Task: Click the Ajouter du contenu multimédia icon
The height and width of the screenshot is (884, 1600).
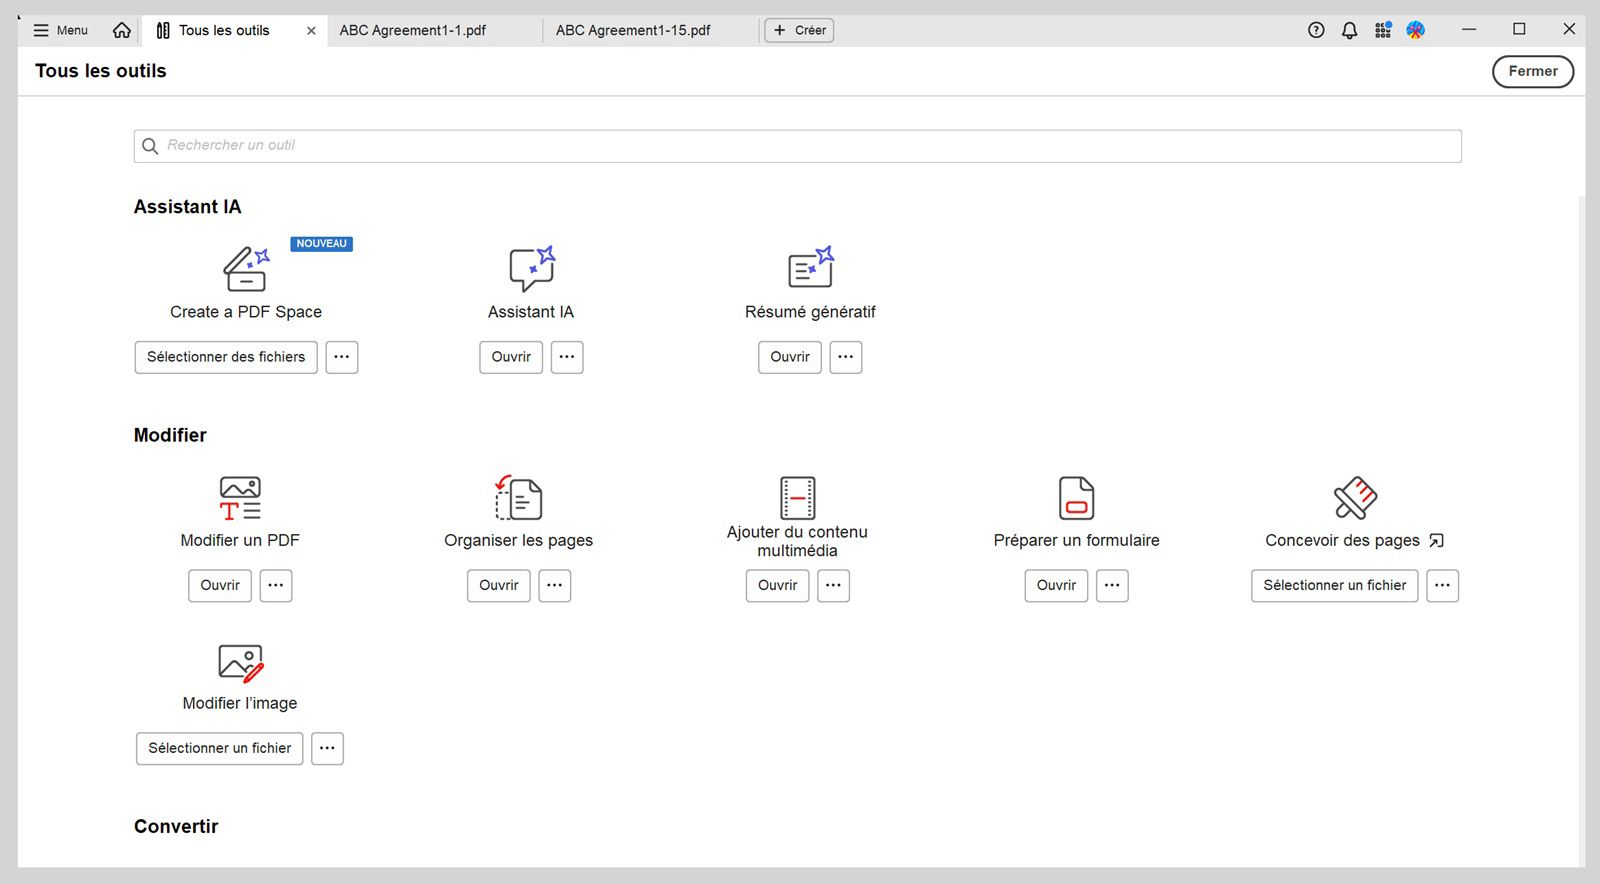Action: (x=798, y=497)
